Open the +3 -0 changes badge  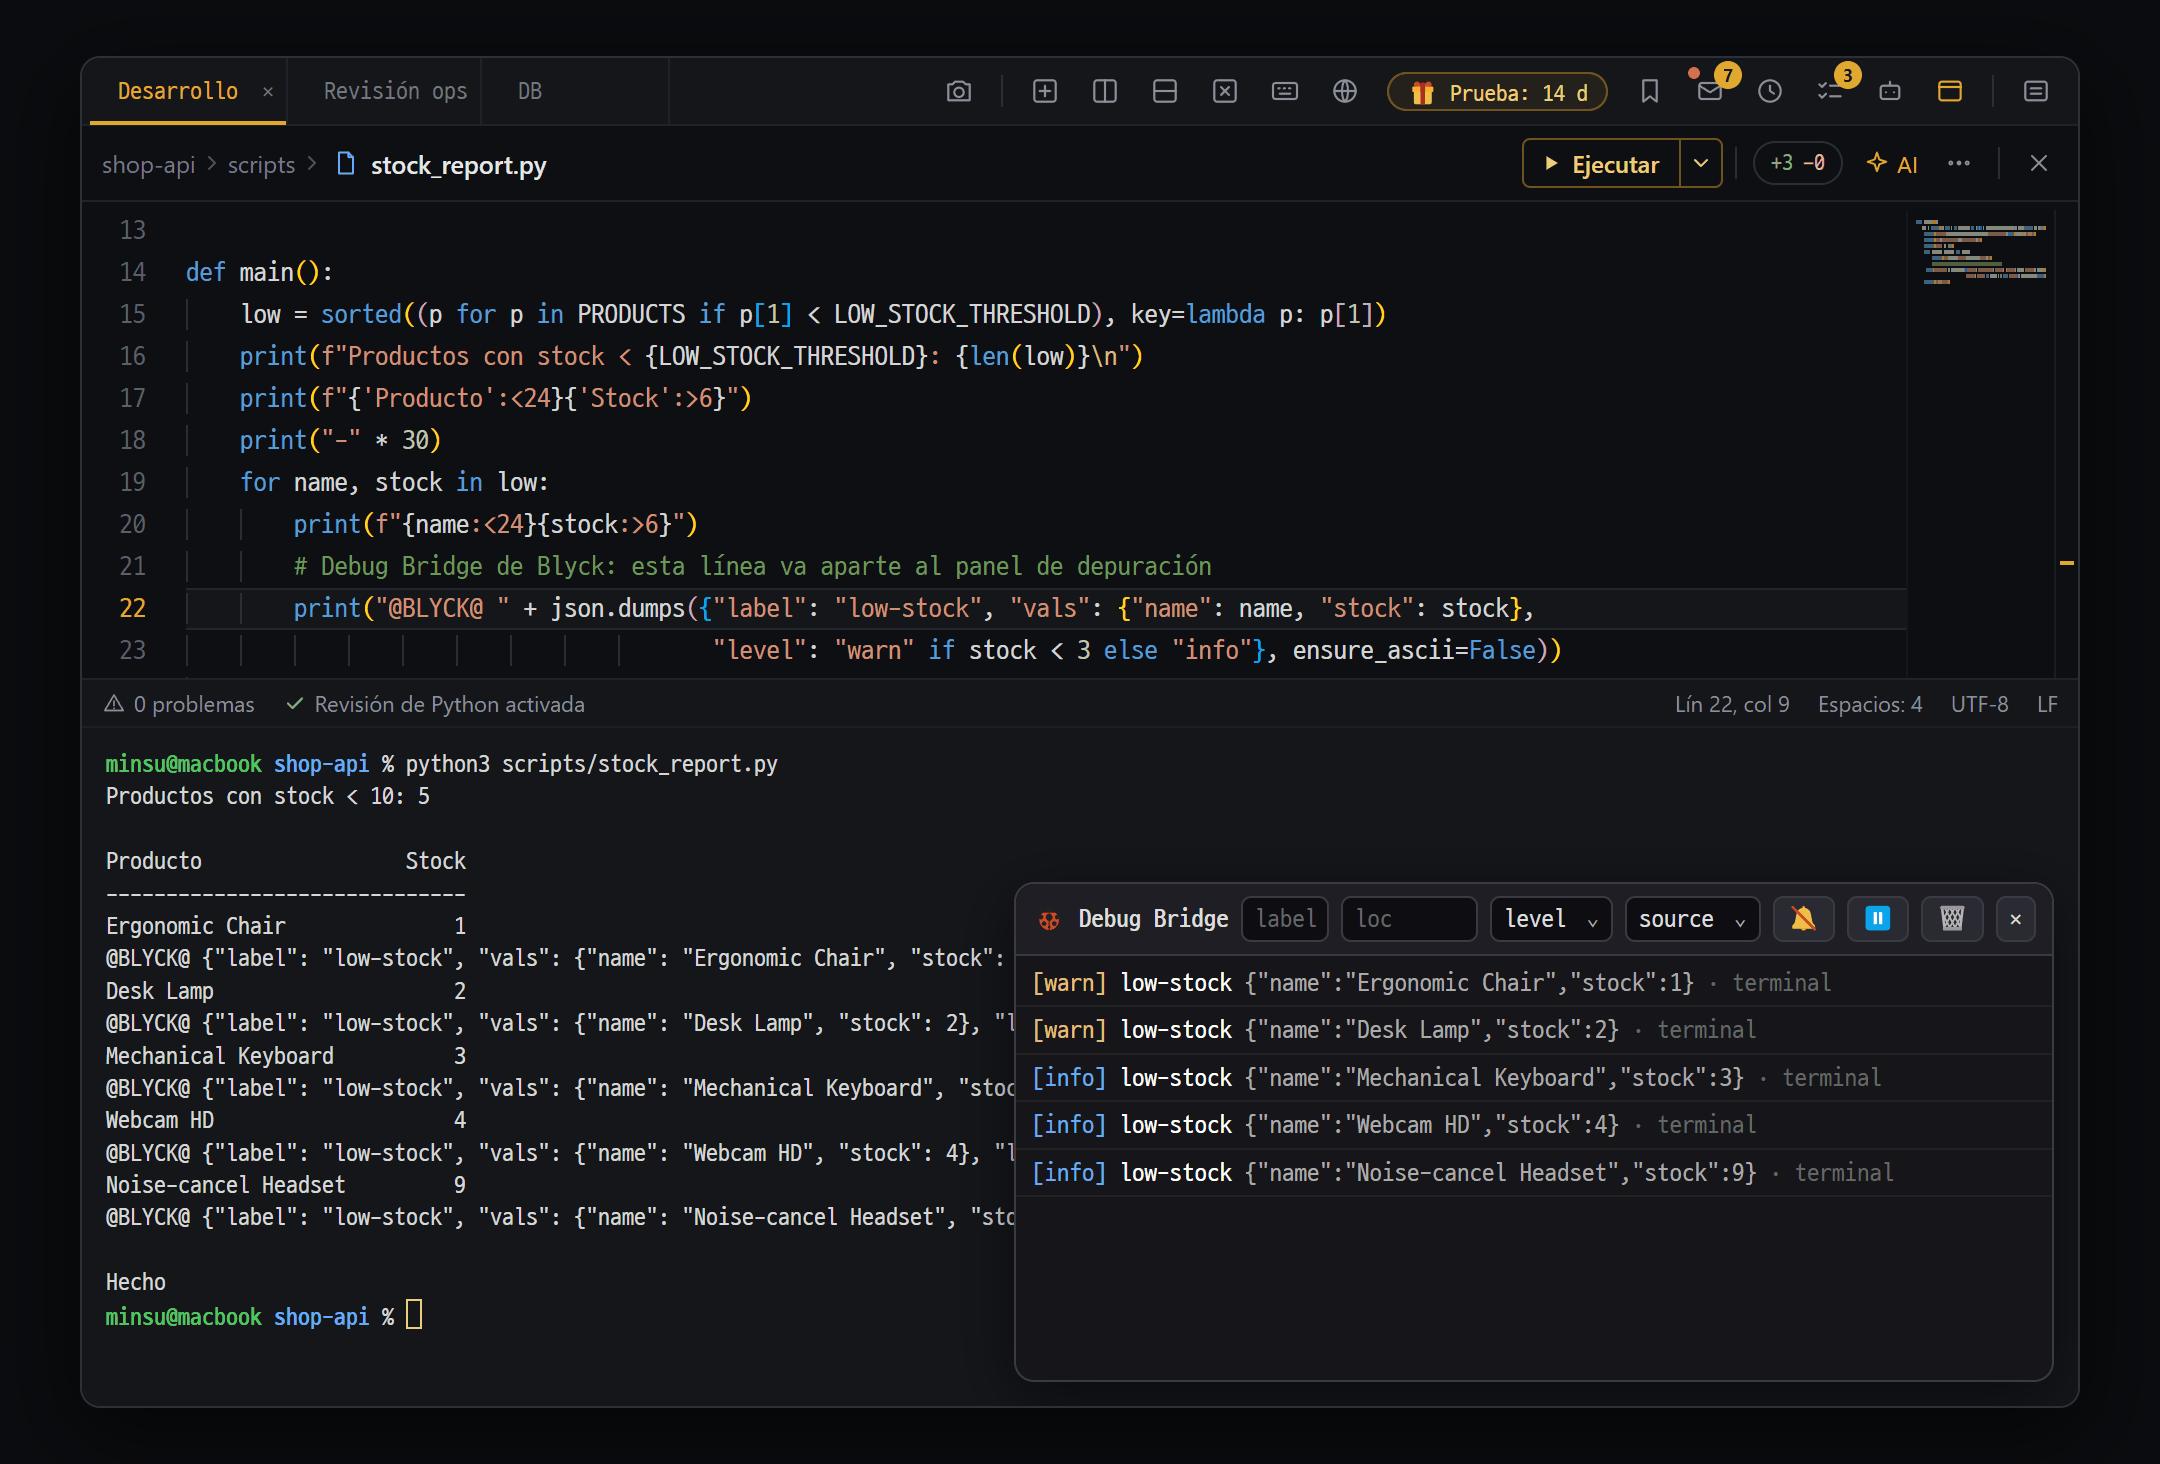click(1798, 163)
